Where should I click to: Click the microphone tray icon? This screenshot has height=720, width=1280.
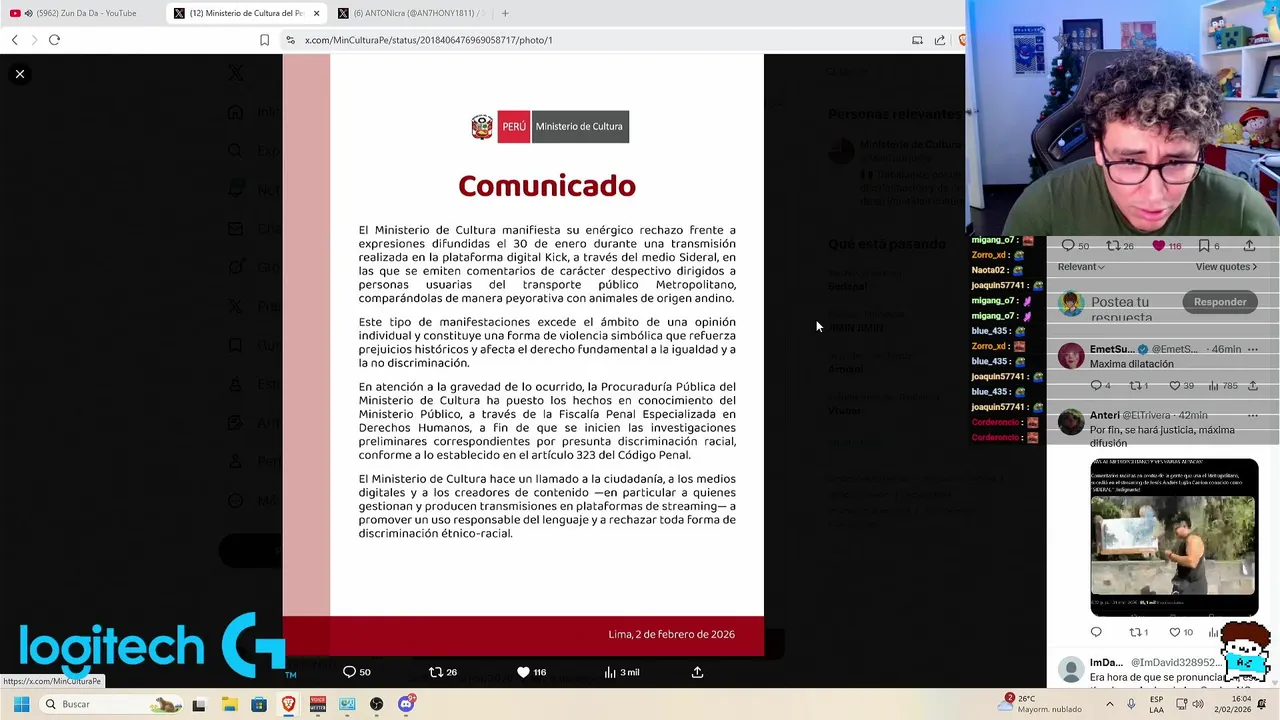point(1131,704)
